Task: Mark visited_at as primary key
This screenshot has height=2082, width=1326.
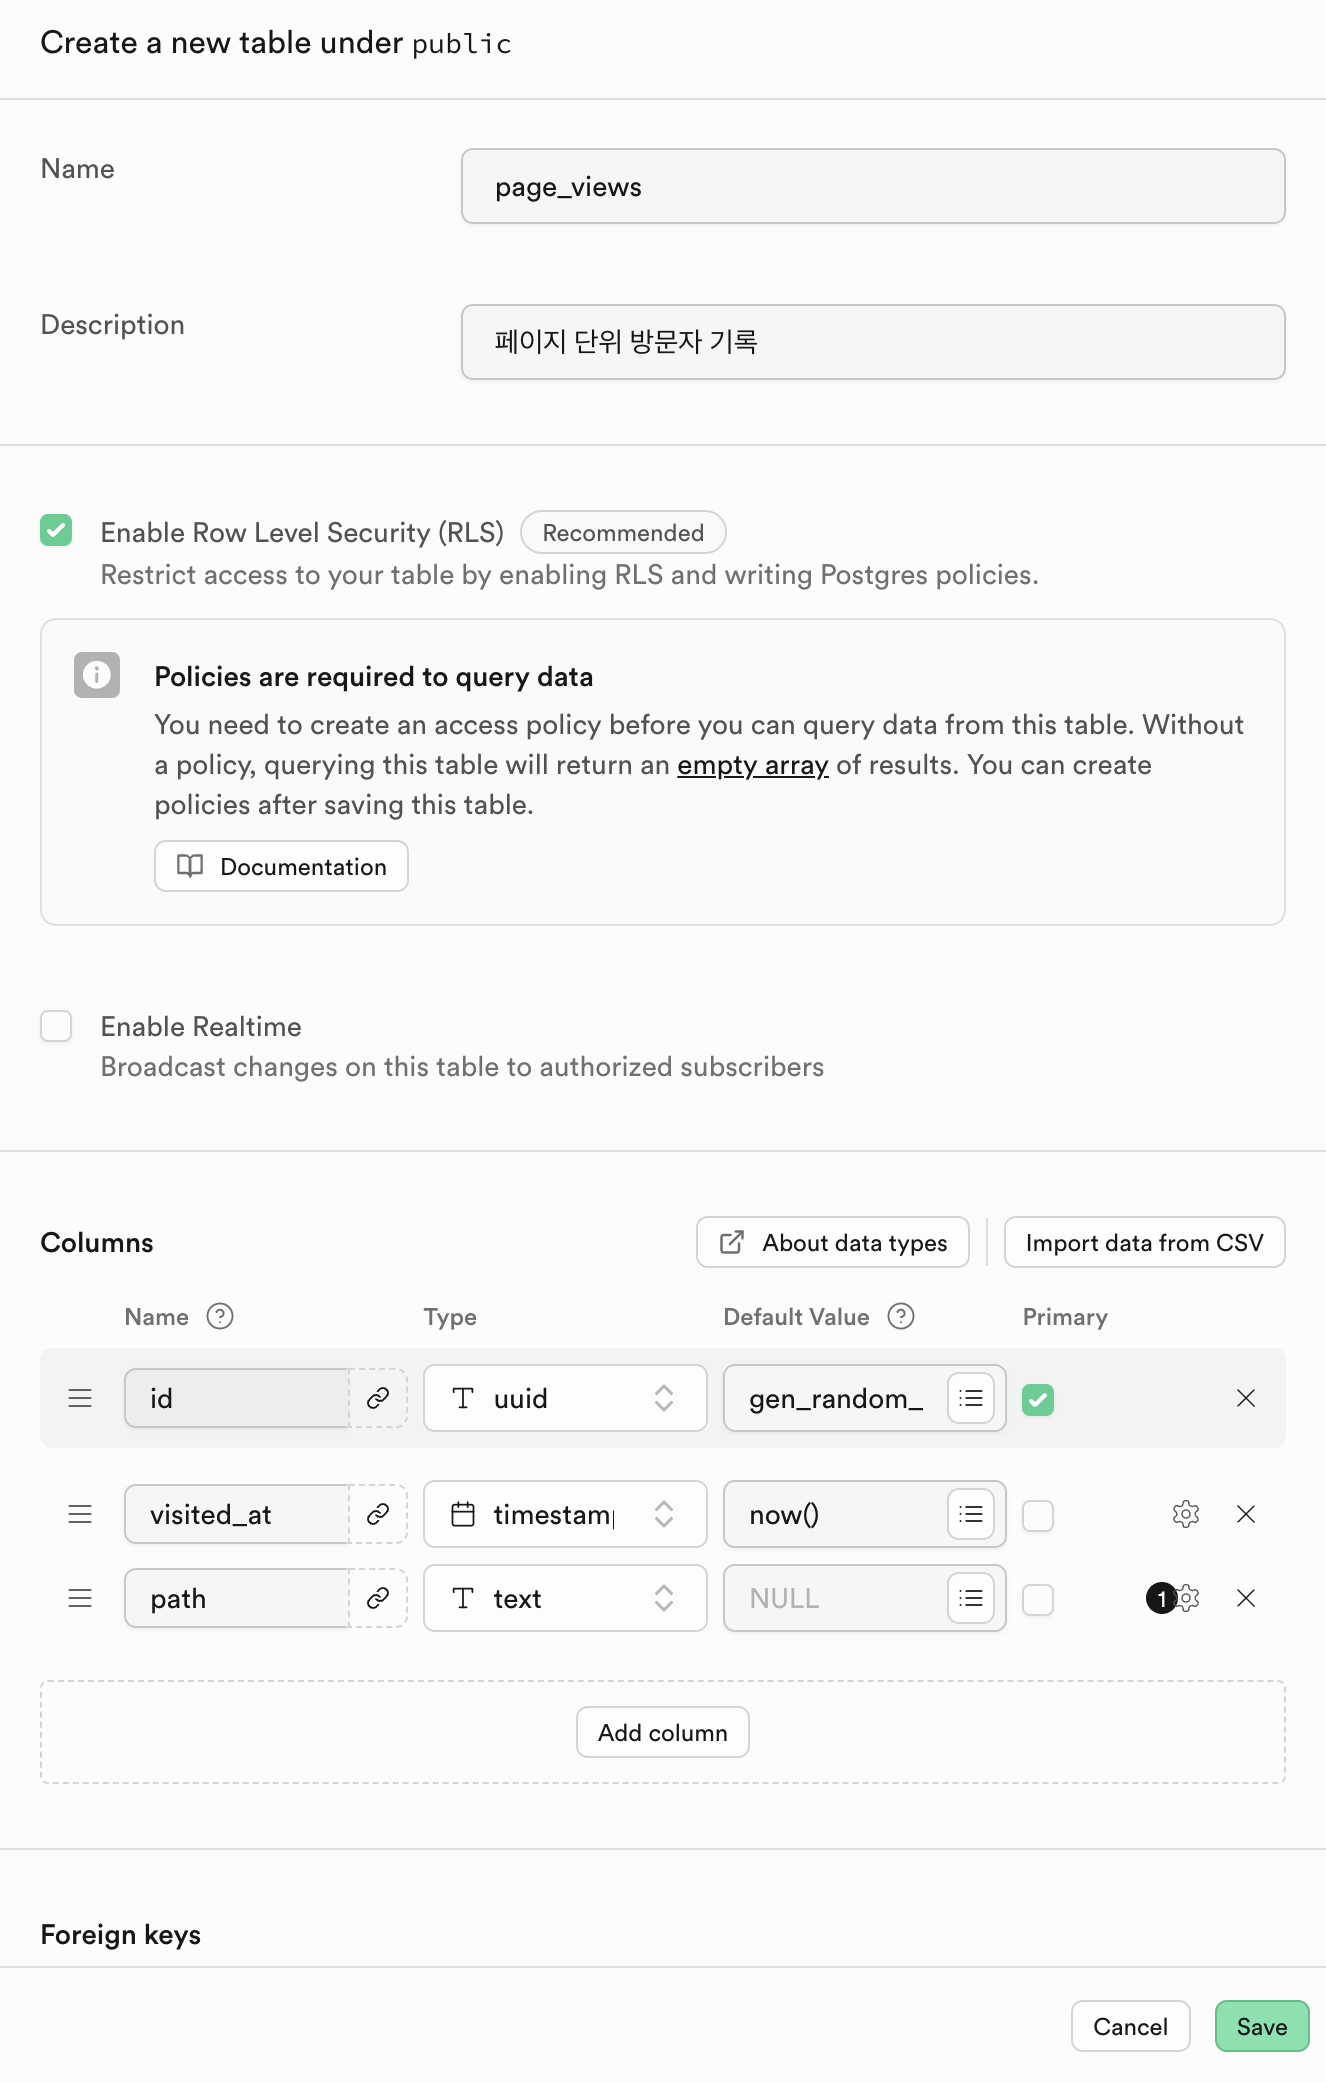Action: point(1038,1516)
